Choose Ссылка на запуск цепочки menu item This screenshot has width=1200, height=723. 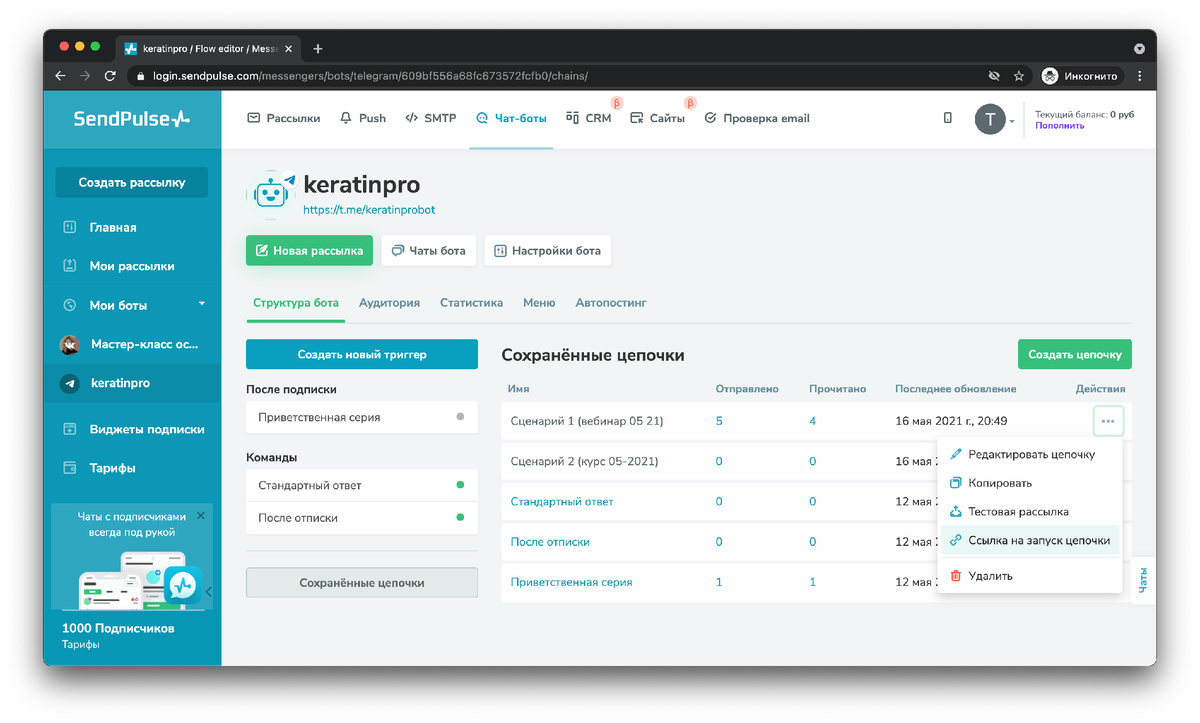pyautogui.click(x=1029, y=540)
